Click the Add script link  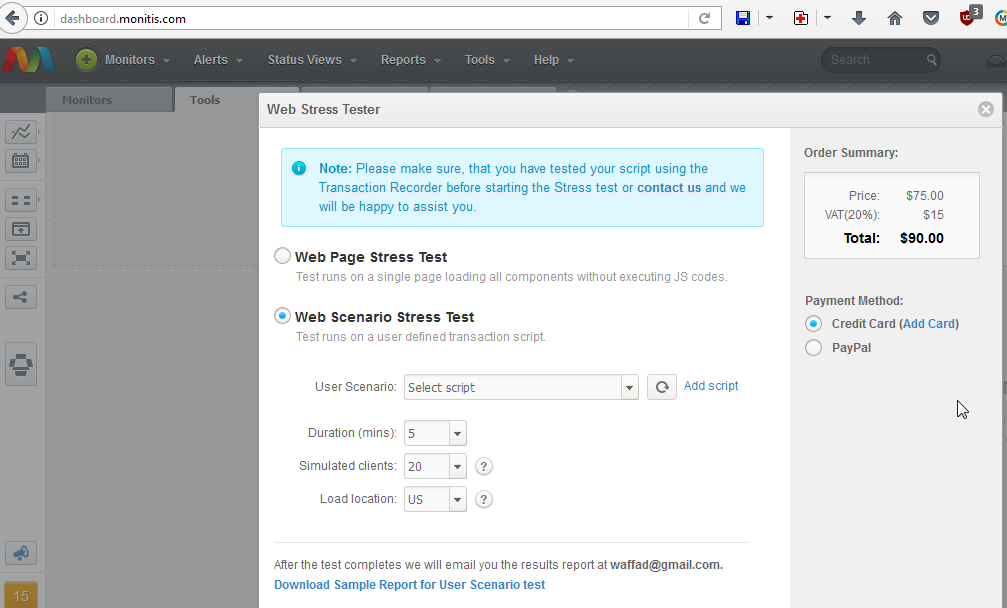[x=711, y=386]
